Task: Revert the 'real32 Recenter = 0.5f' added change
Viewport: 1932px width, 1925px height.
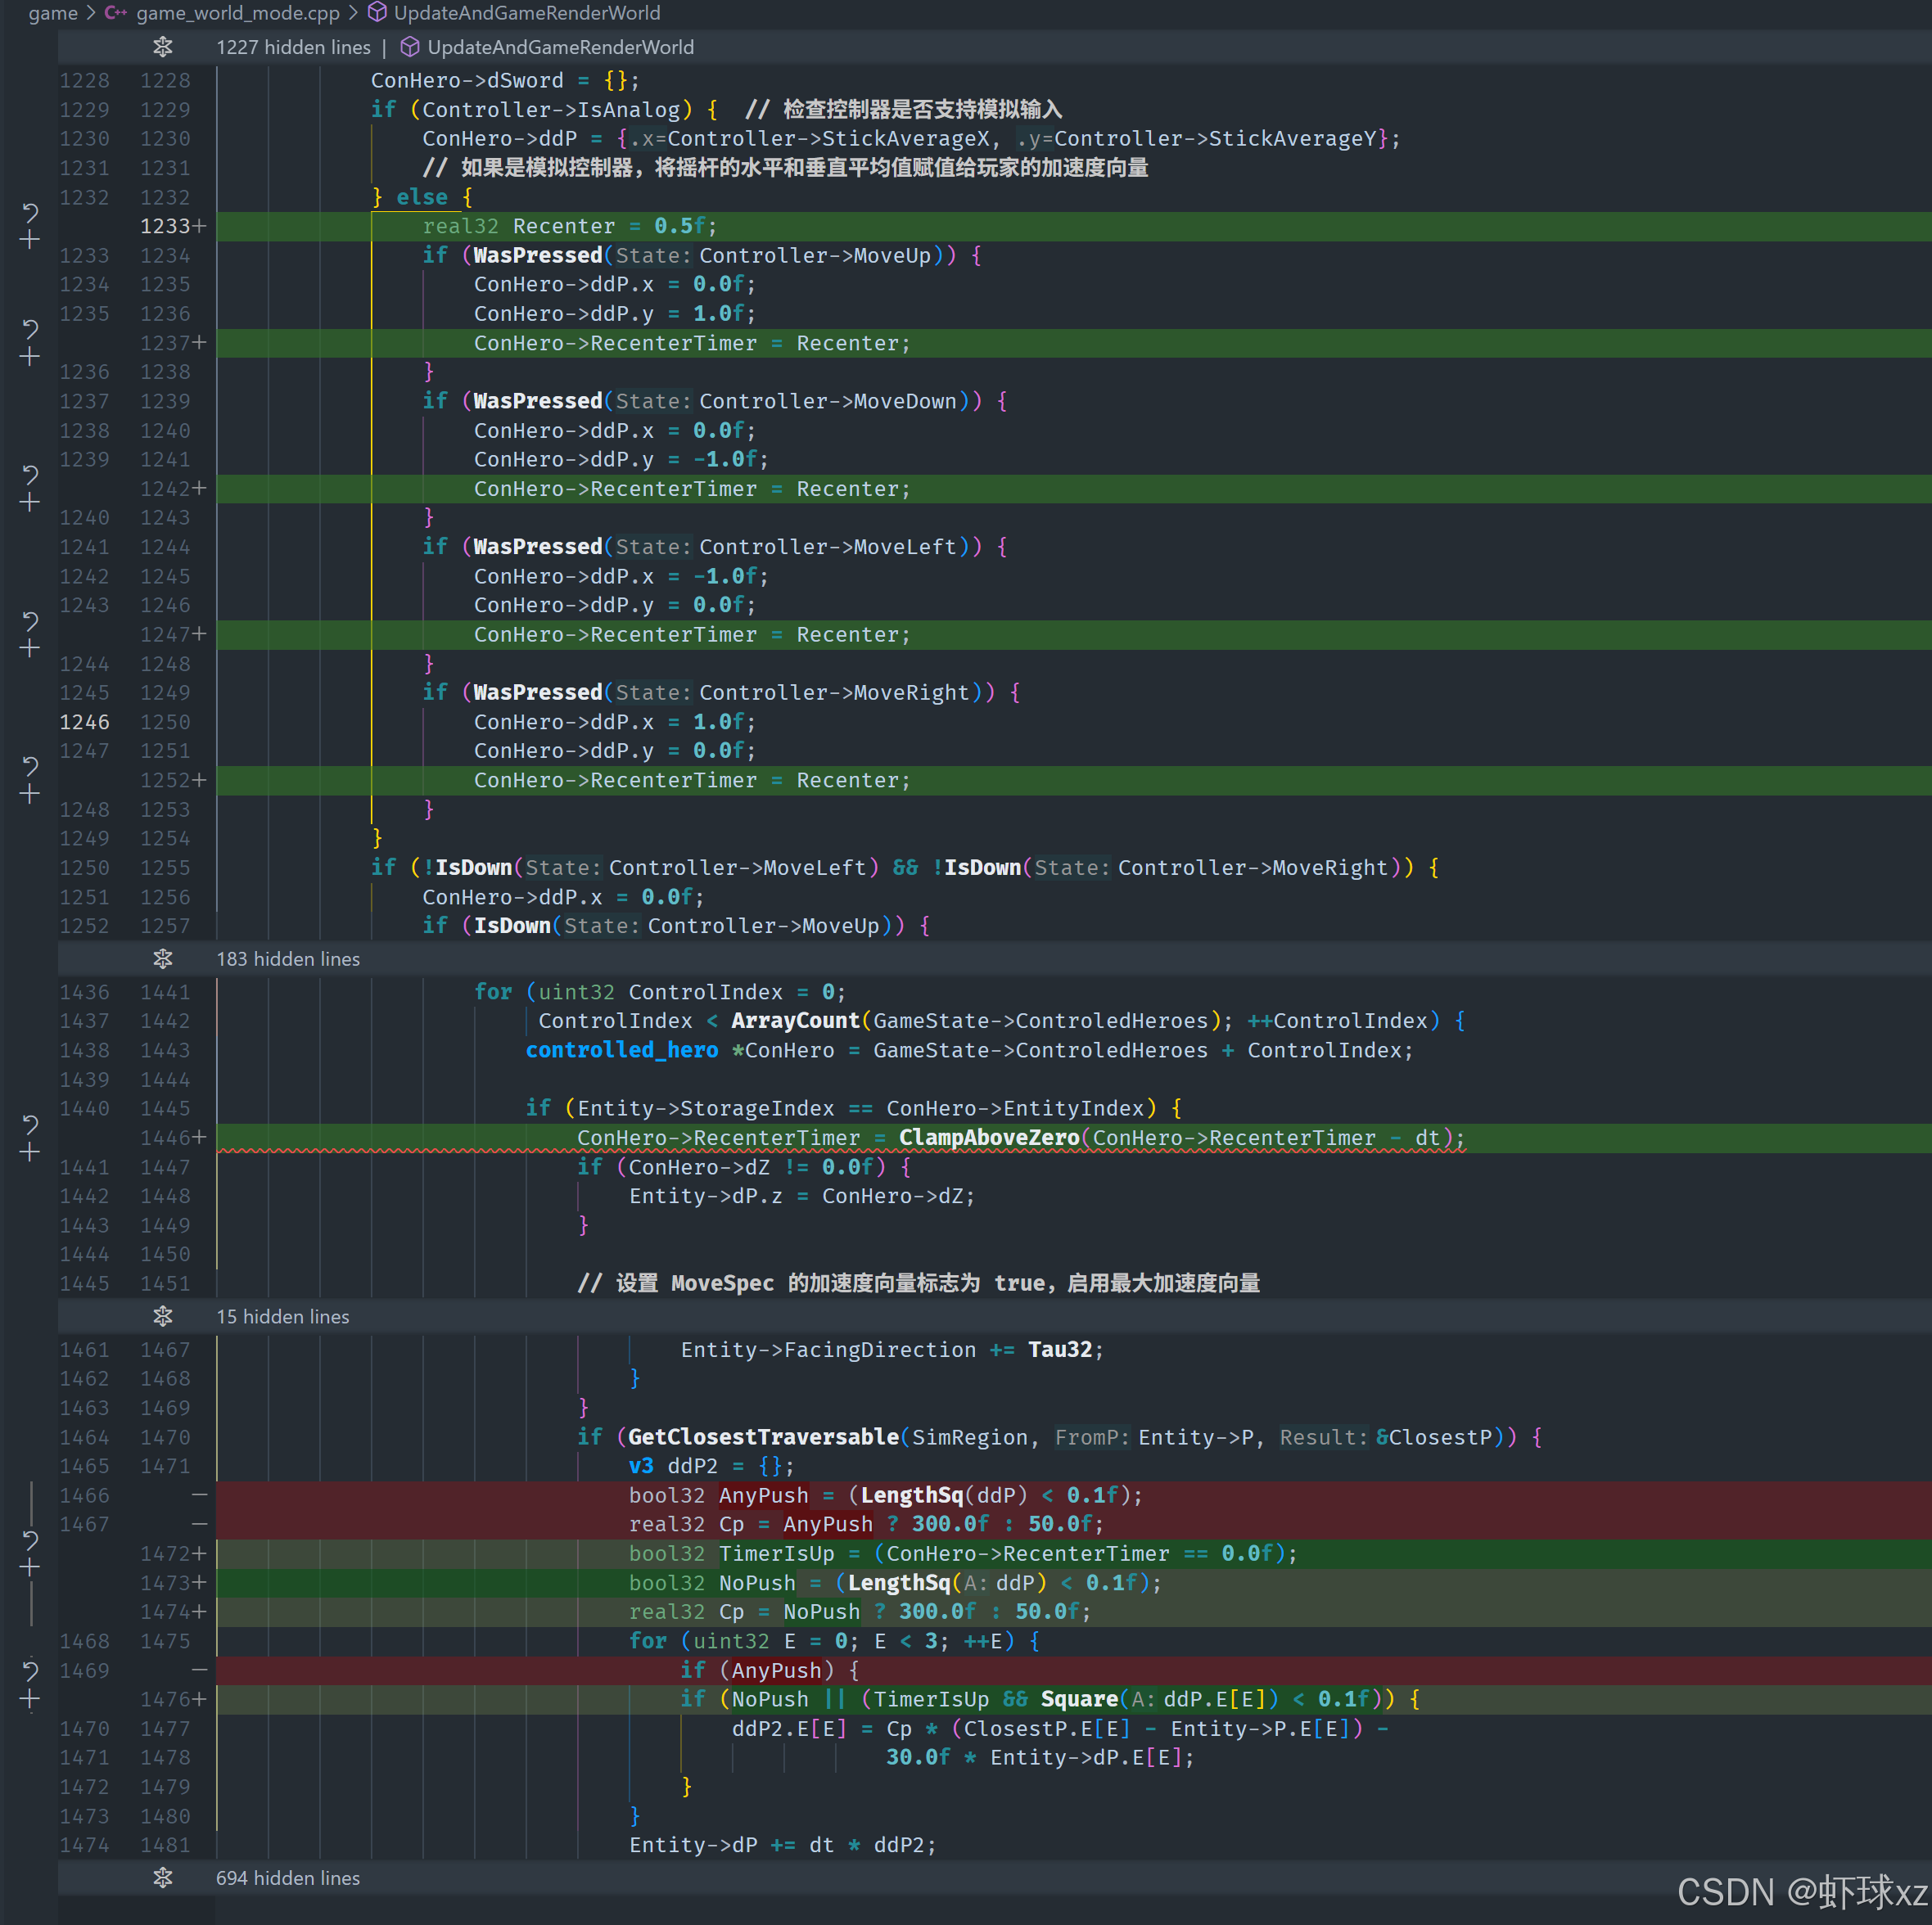Action: tap(30, 212)
